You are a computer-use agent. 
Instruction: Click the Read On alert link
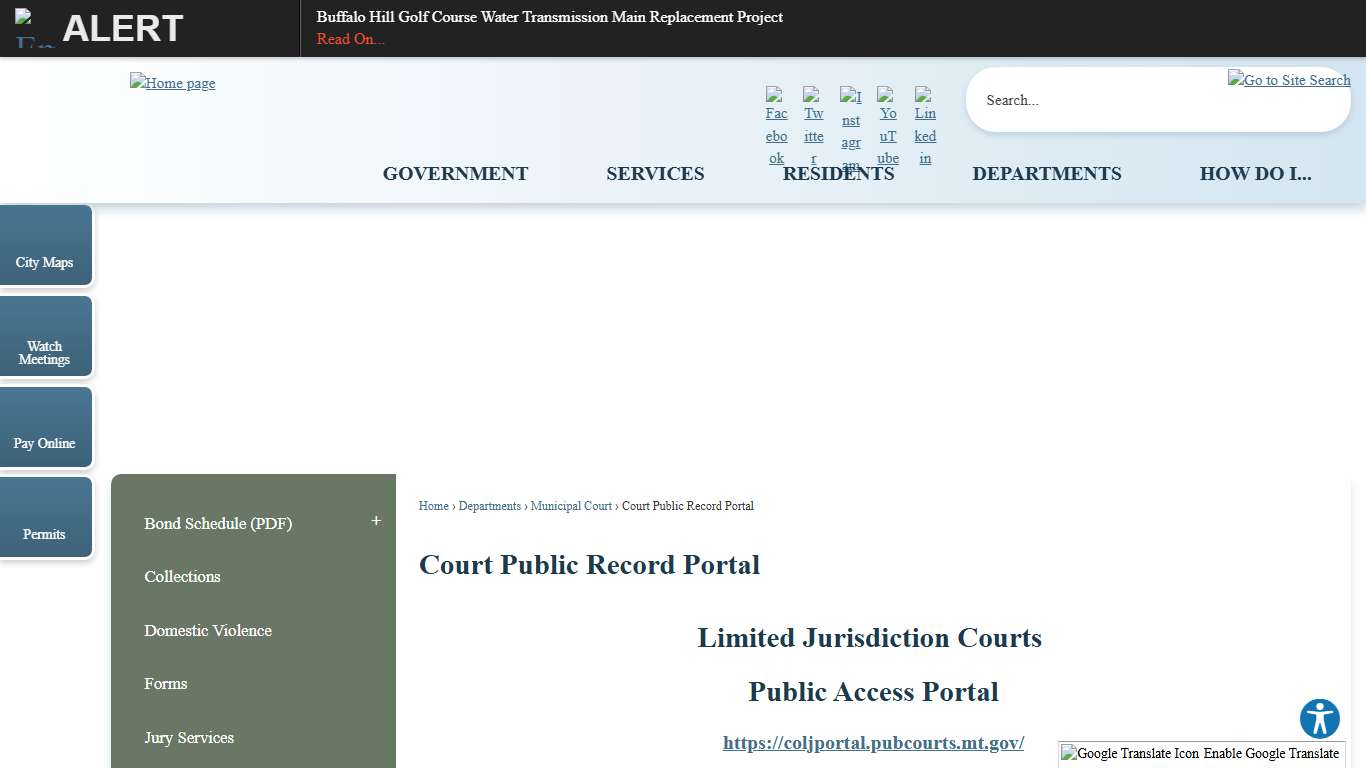coord(349,39)
